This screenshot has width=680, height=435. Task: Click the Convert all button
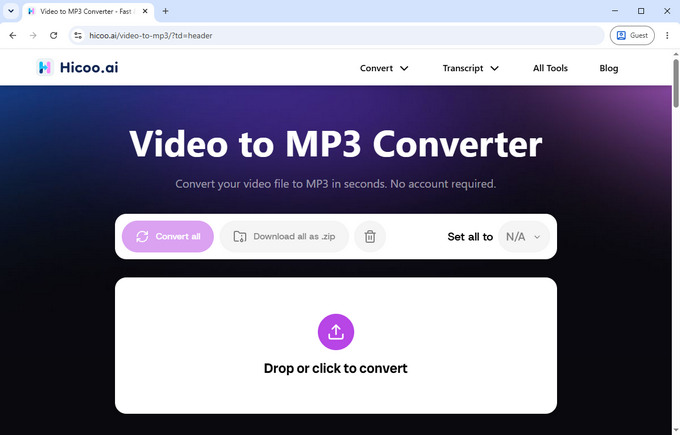tap(168, 236)
